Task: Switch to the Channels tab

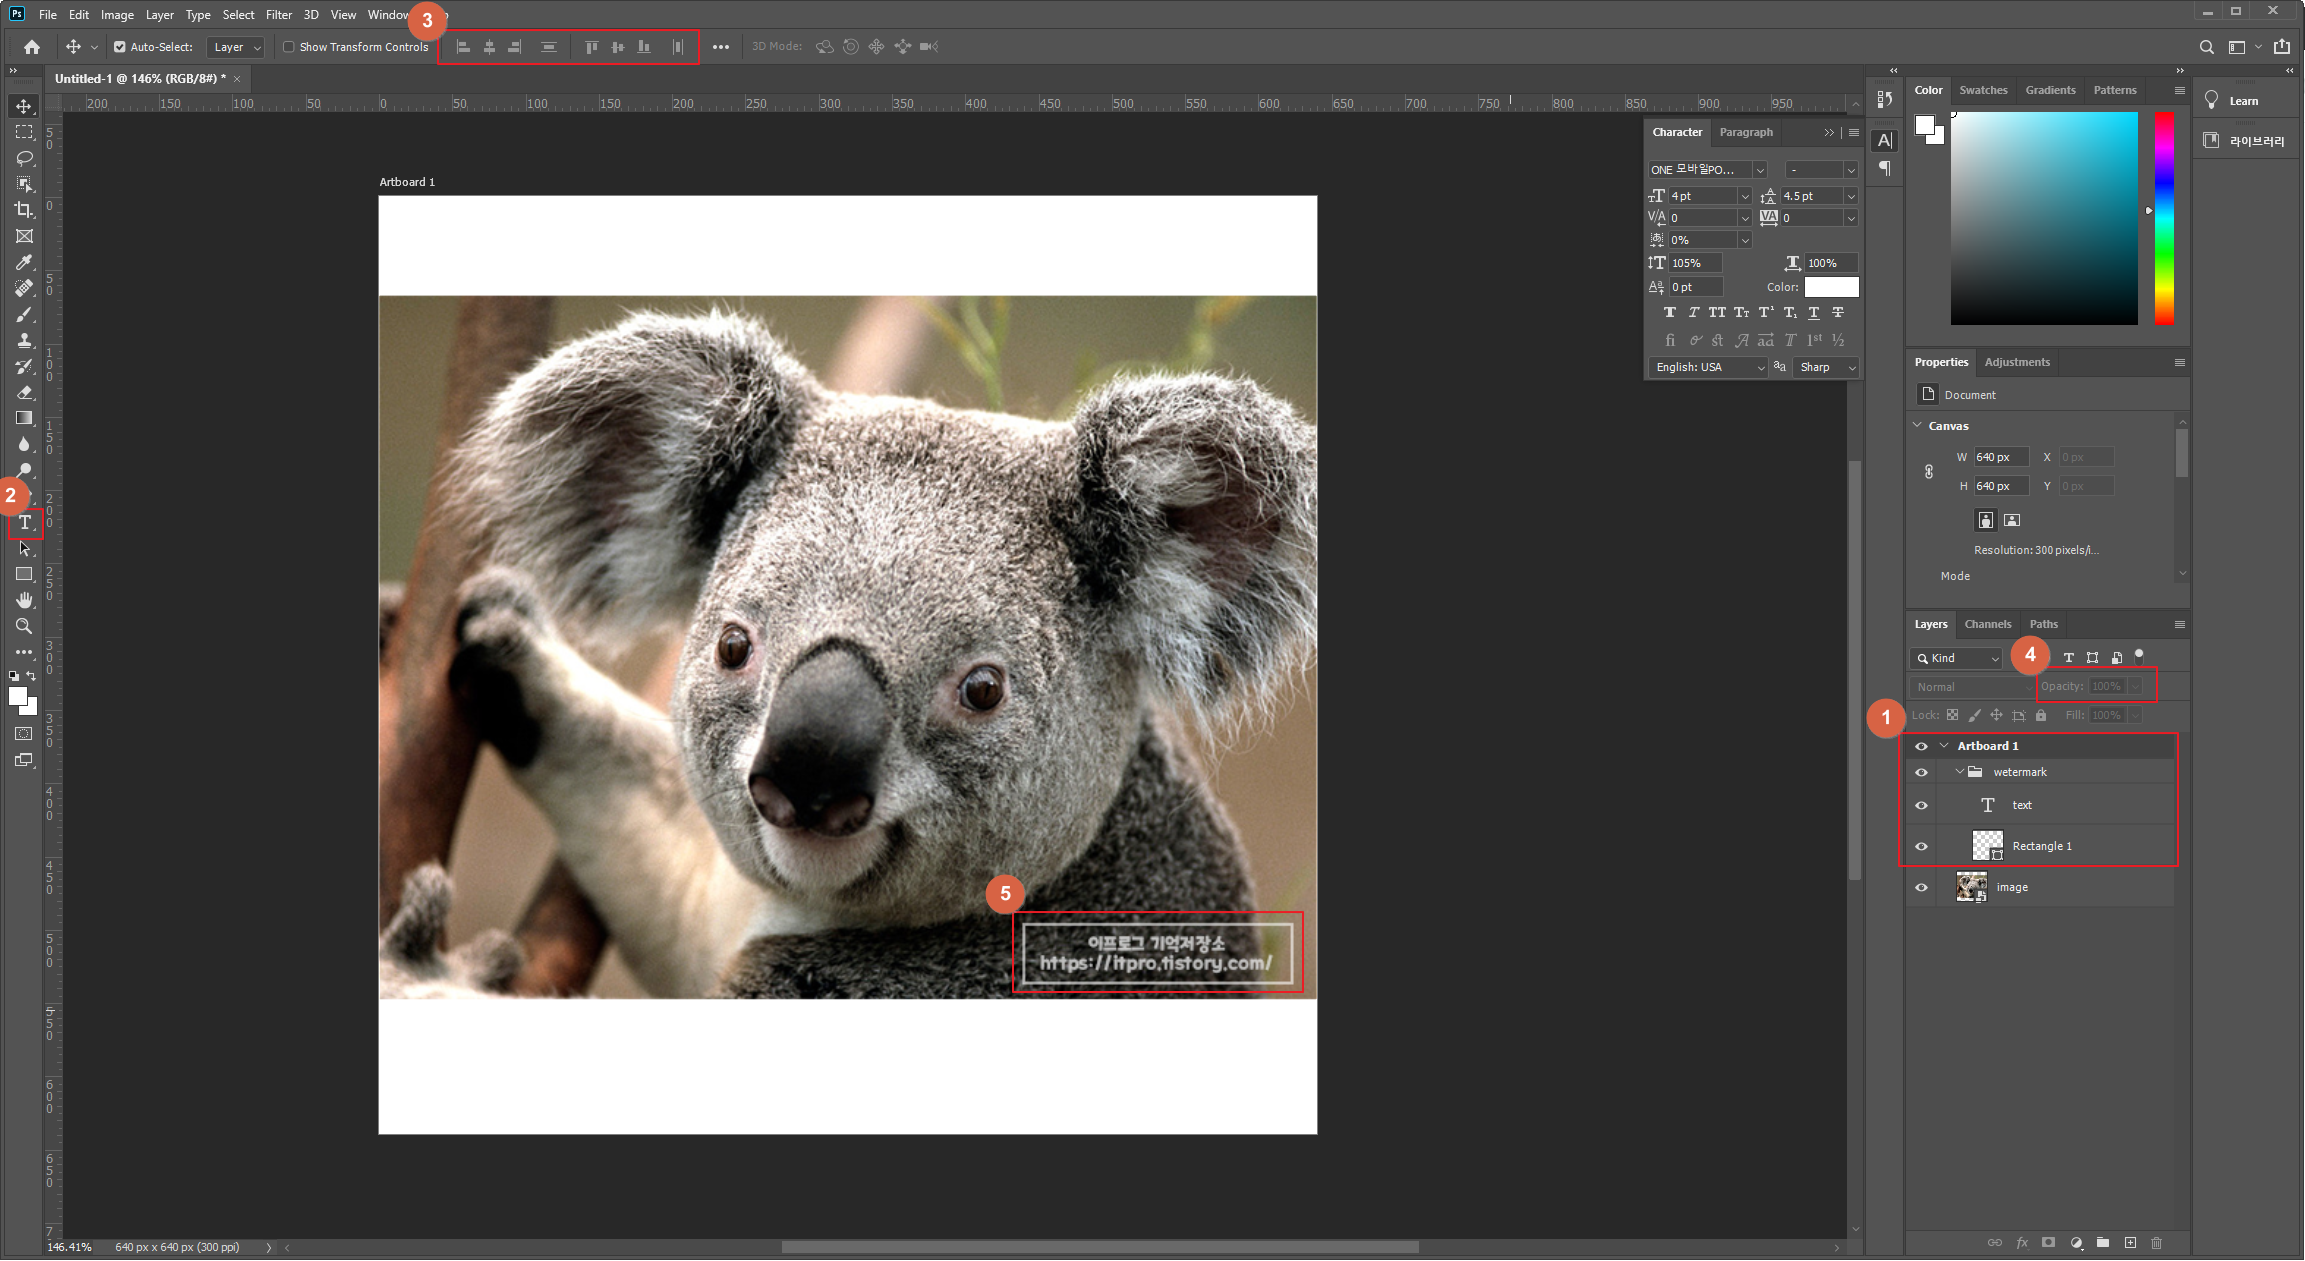Action: coord(1987,624)
